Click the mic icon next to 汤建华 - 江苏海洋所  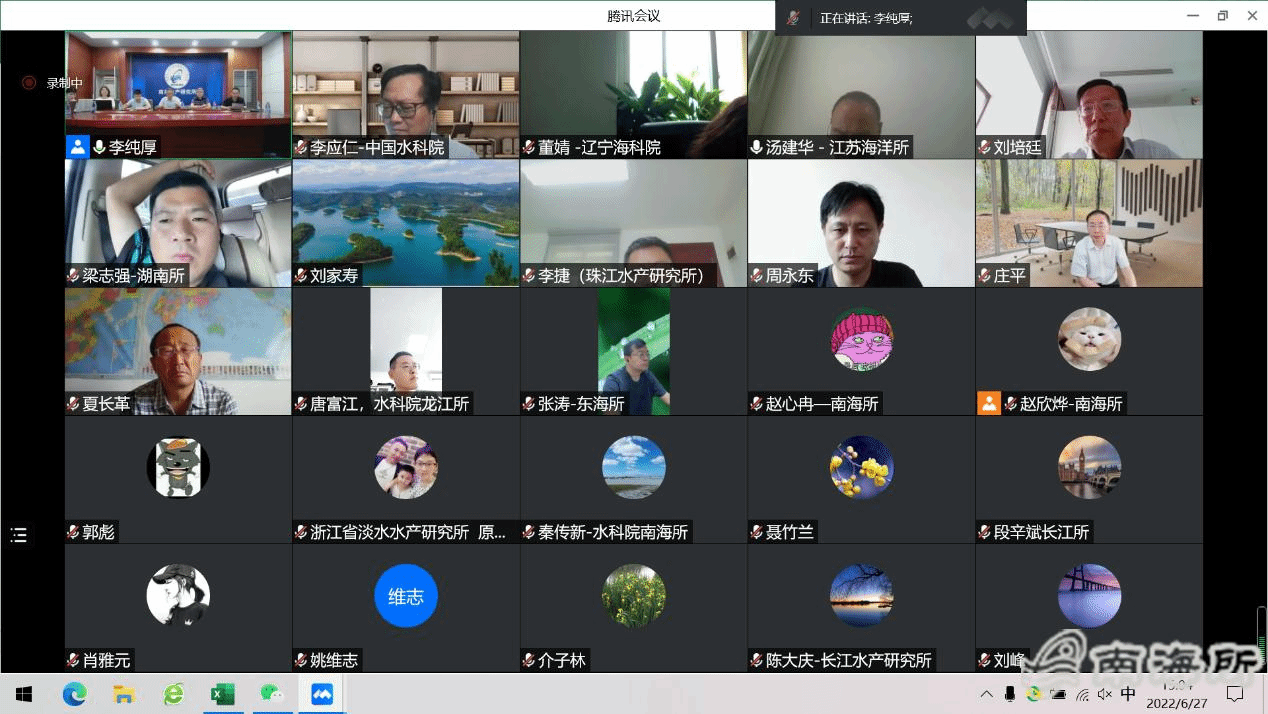click(x=757, y=147)
